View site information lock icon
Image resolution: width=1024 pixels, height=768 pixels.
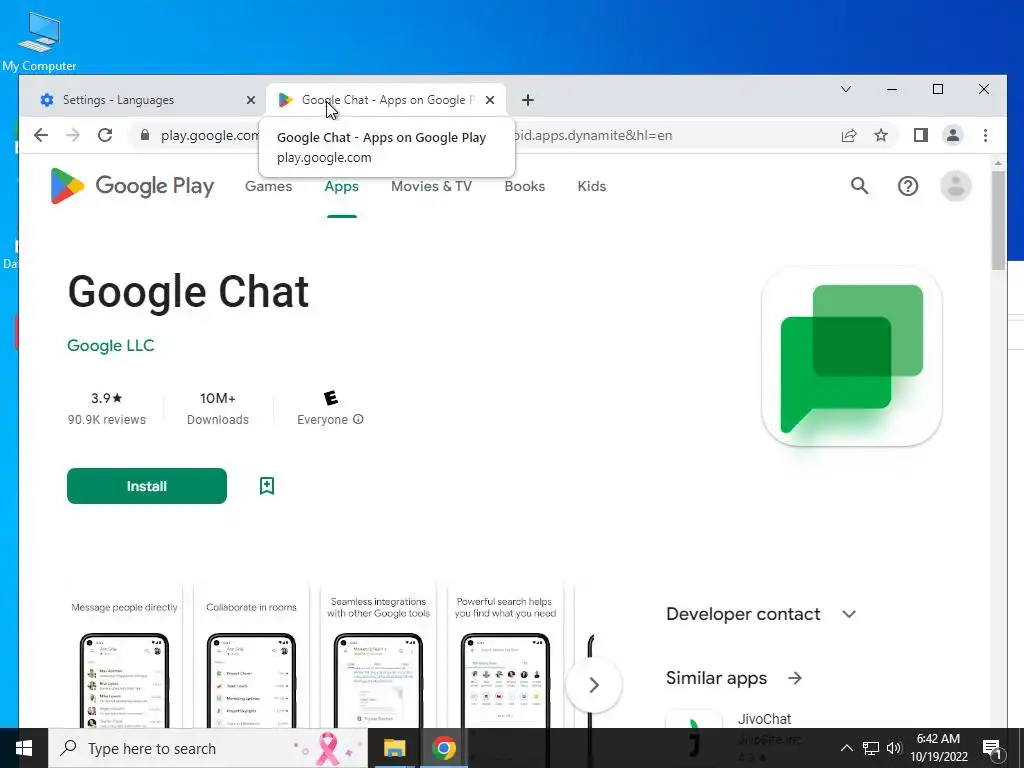(x=145, y=135)
